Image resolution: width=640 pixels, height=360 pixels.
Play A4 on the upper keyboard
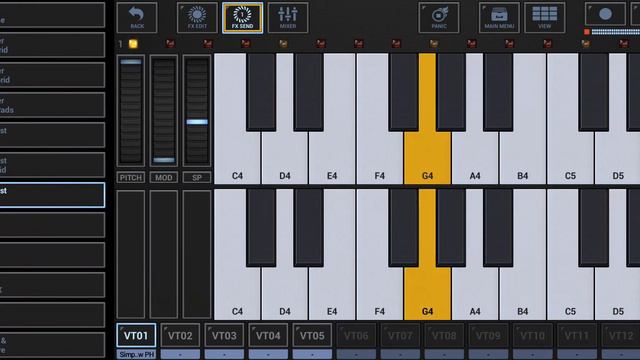(x=475, y=159)
